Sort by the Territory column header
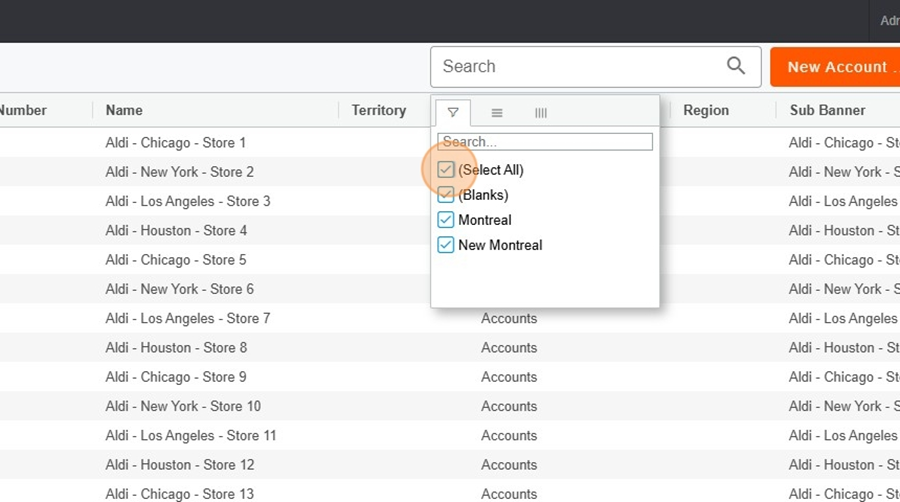This screenshot has width=900, height=502. point(379,110)
